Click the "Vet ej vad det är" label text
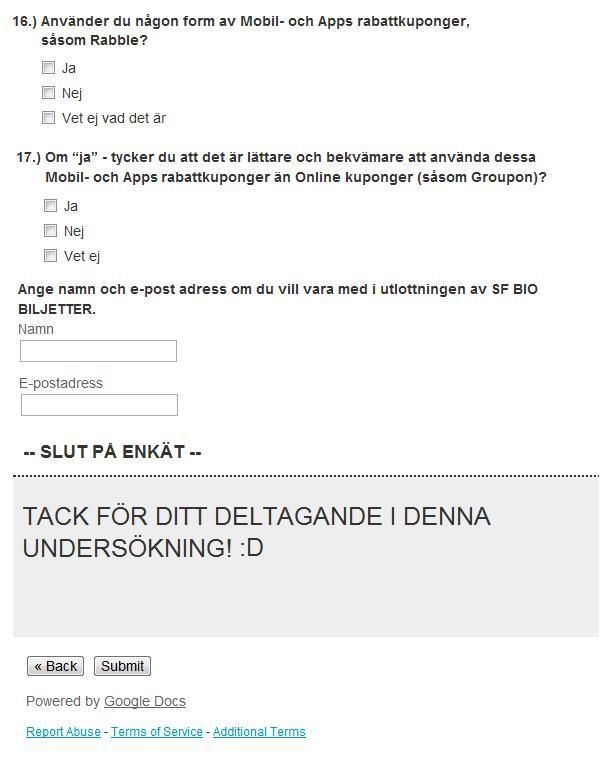 (x=114, y=118)
